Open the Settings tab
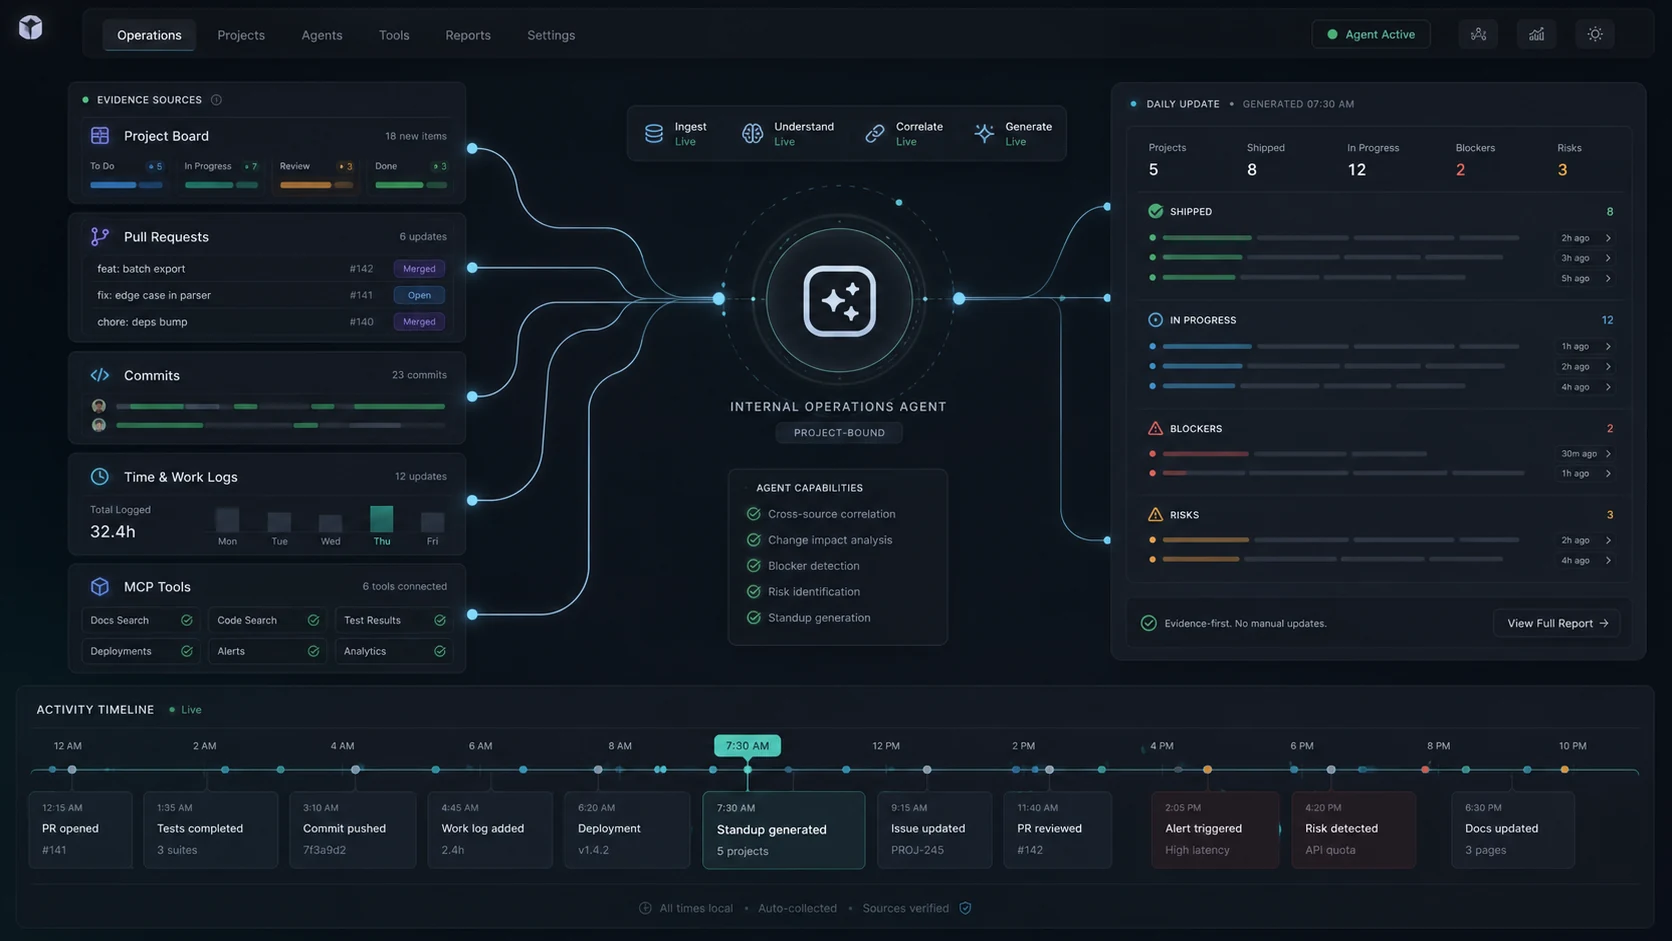 click(551, 35)
